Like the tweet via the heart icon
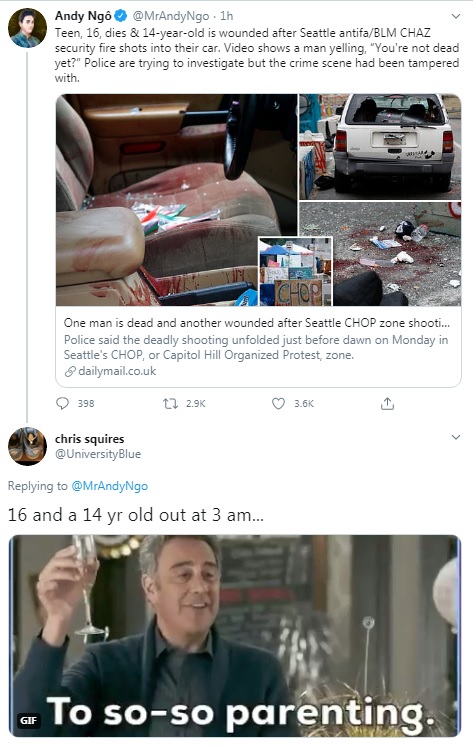The image size is (473, 747). (x=278, y=404)
